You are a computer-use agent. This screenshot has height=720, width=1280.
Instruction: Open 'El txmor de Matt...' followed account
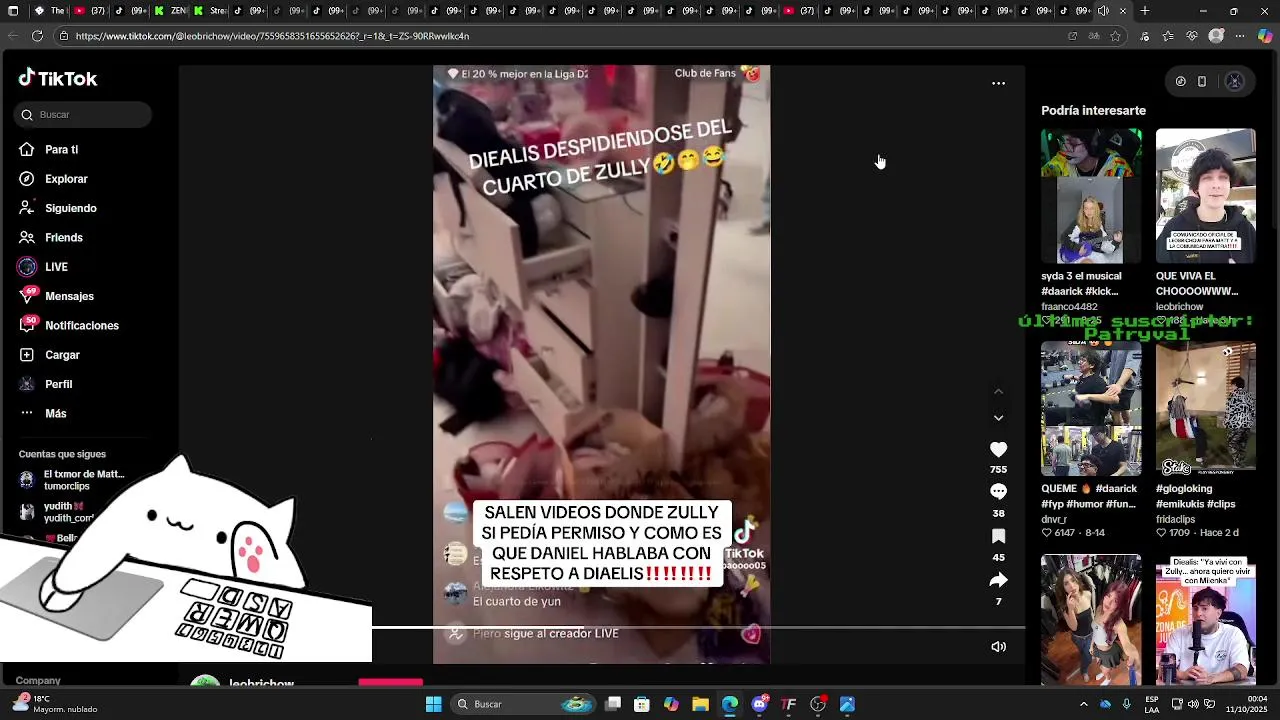click(x=72, y=480)
